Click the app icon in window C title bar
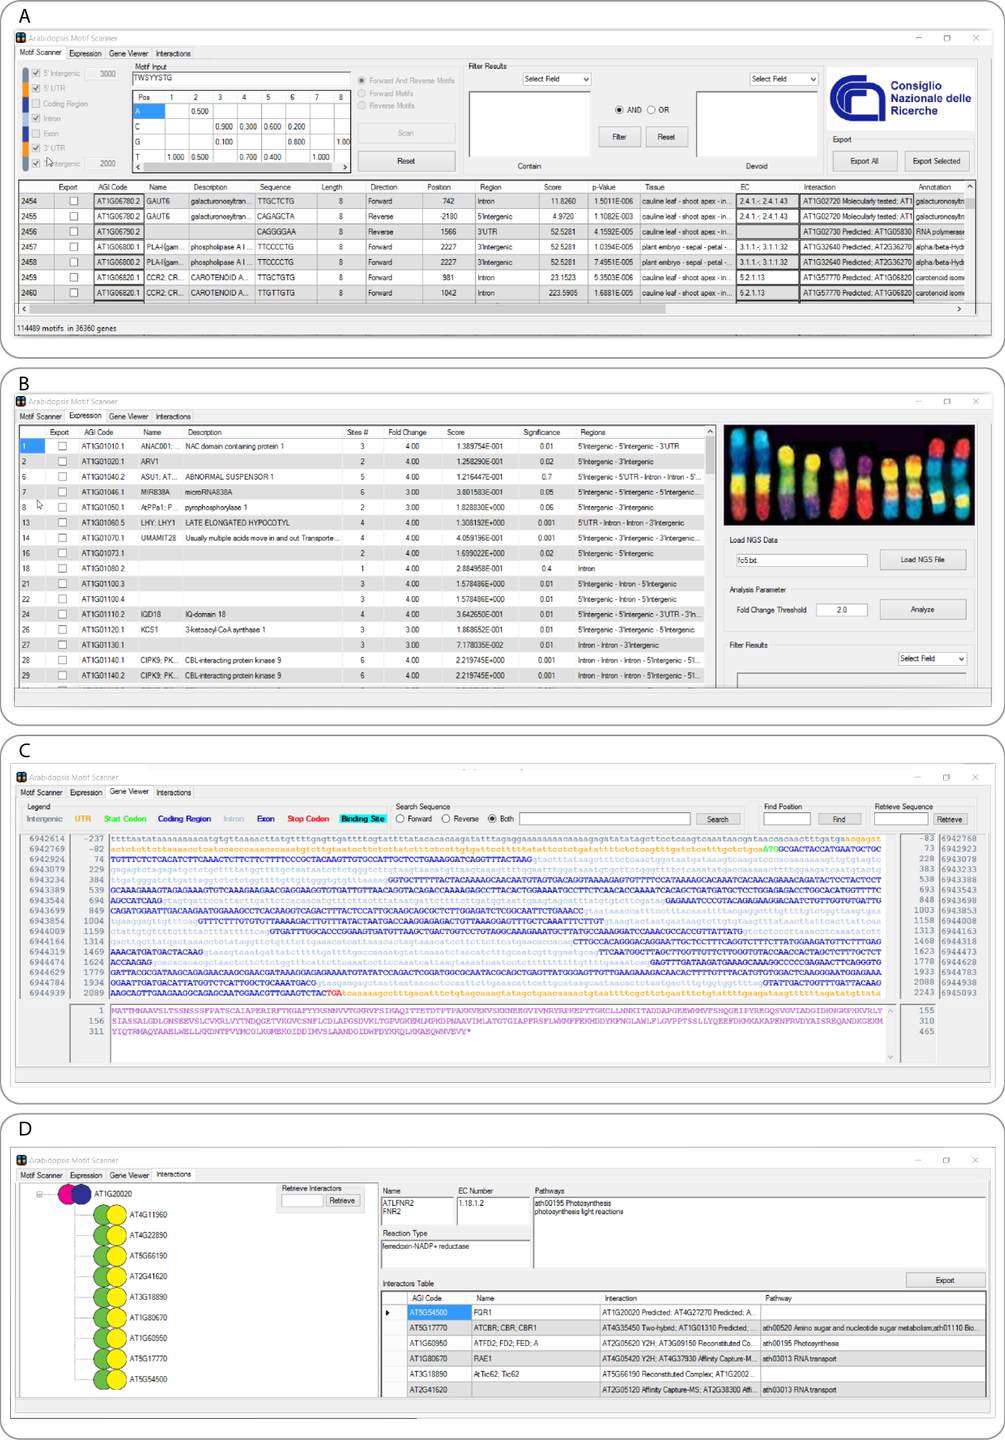This screenshot has width=1005, height=1440. tap(21, 777)
